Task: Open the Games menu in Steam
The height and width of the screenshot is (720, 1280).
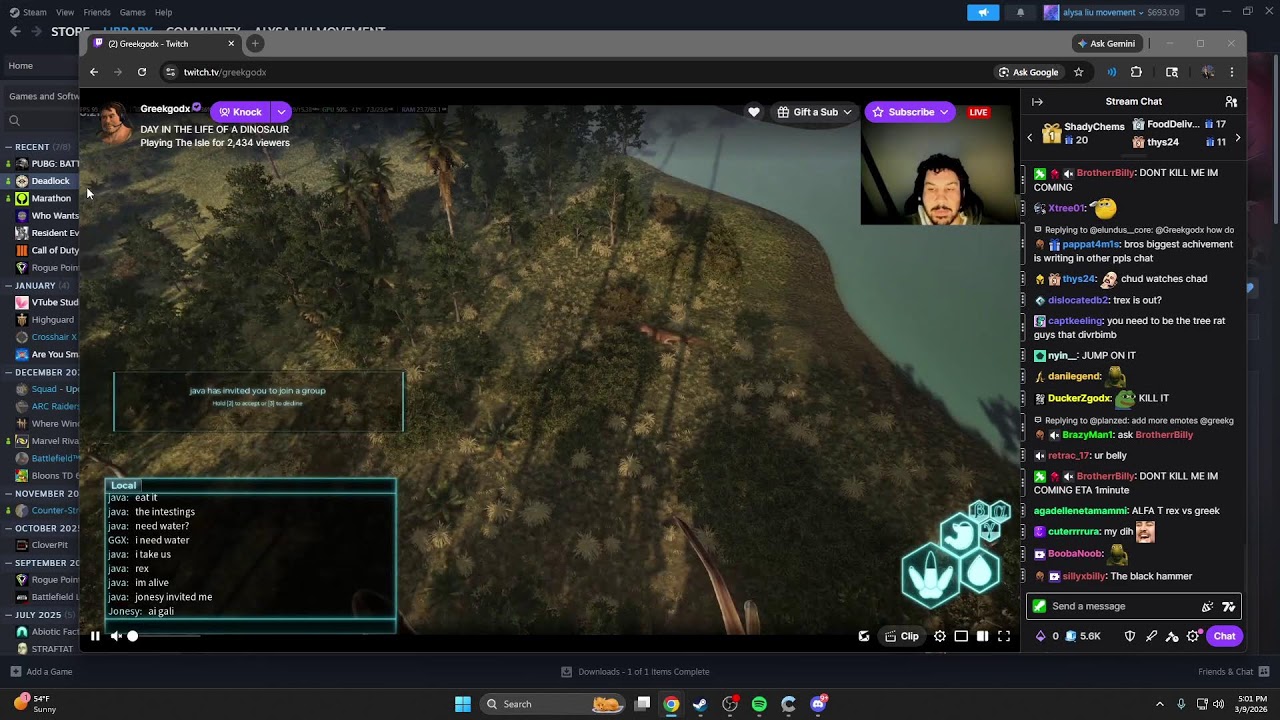Action: click(133, 12)
